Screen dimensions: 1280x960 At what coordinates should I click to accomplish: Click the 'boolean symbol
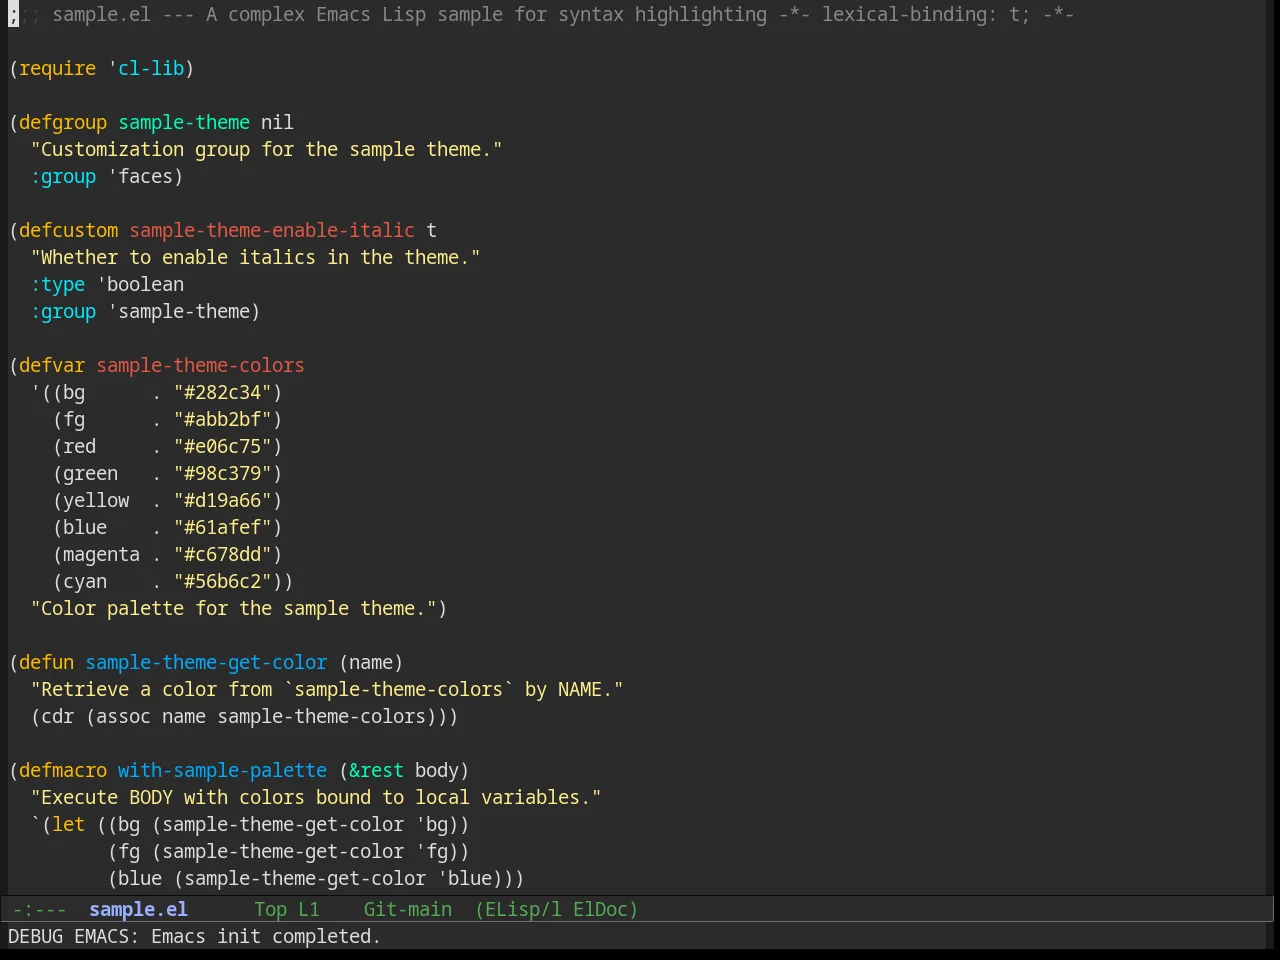(x=140, y=284)
